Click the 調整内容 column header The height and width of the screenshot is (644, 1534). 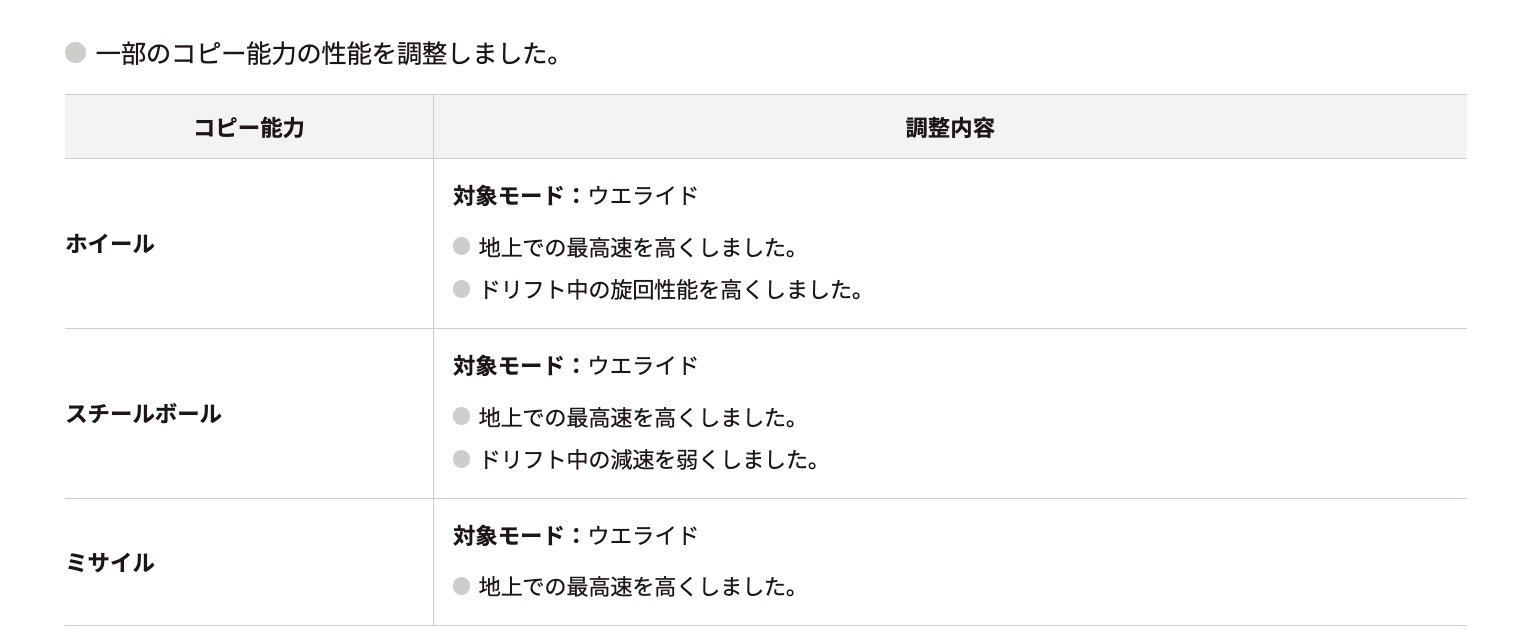(x=949, y=128)
